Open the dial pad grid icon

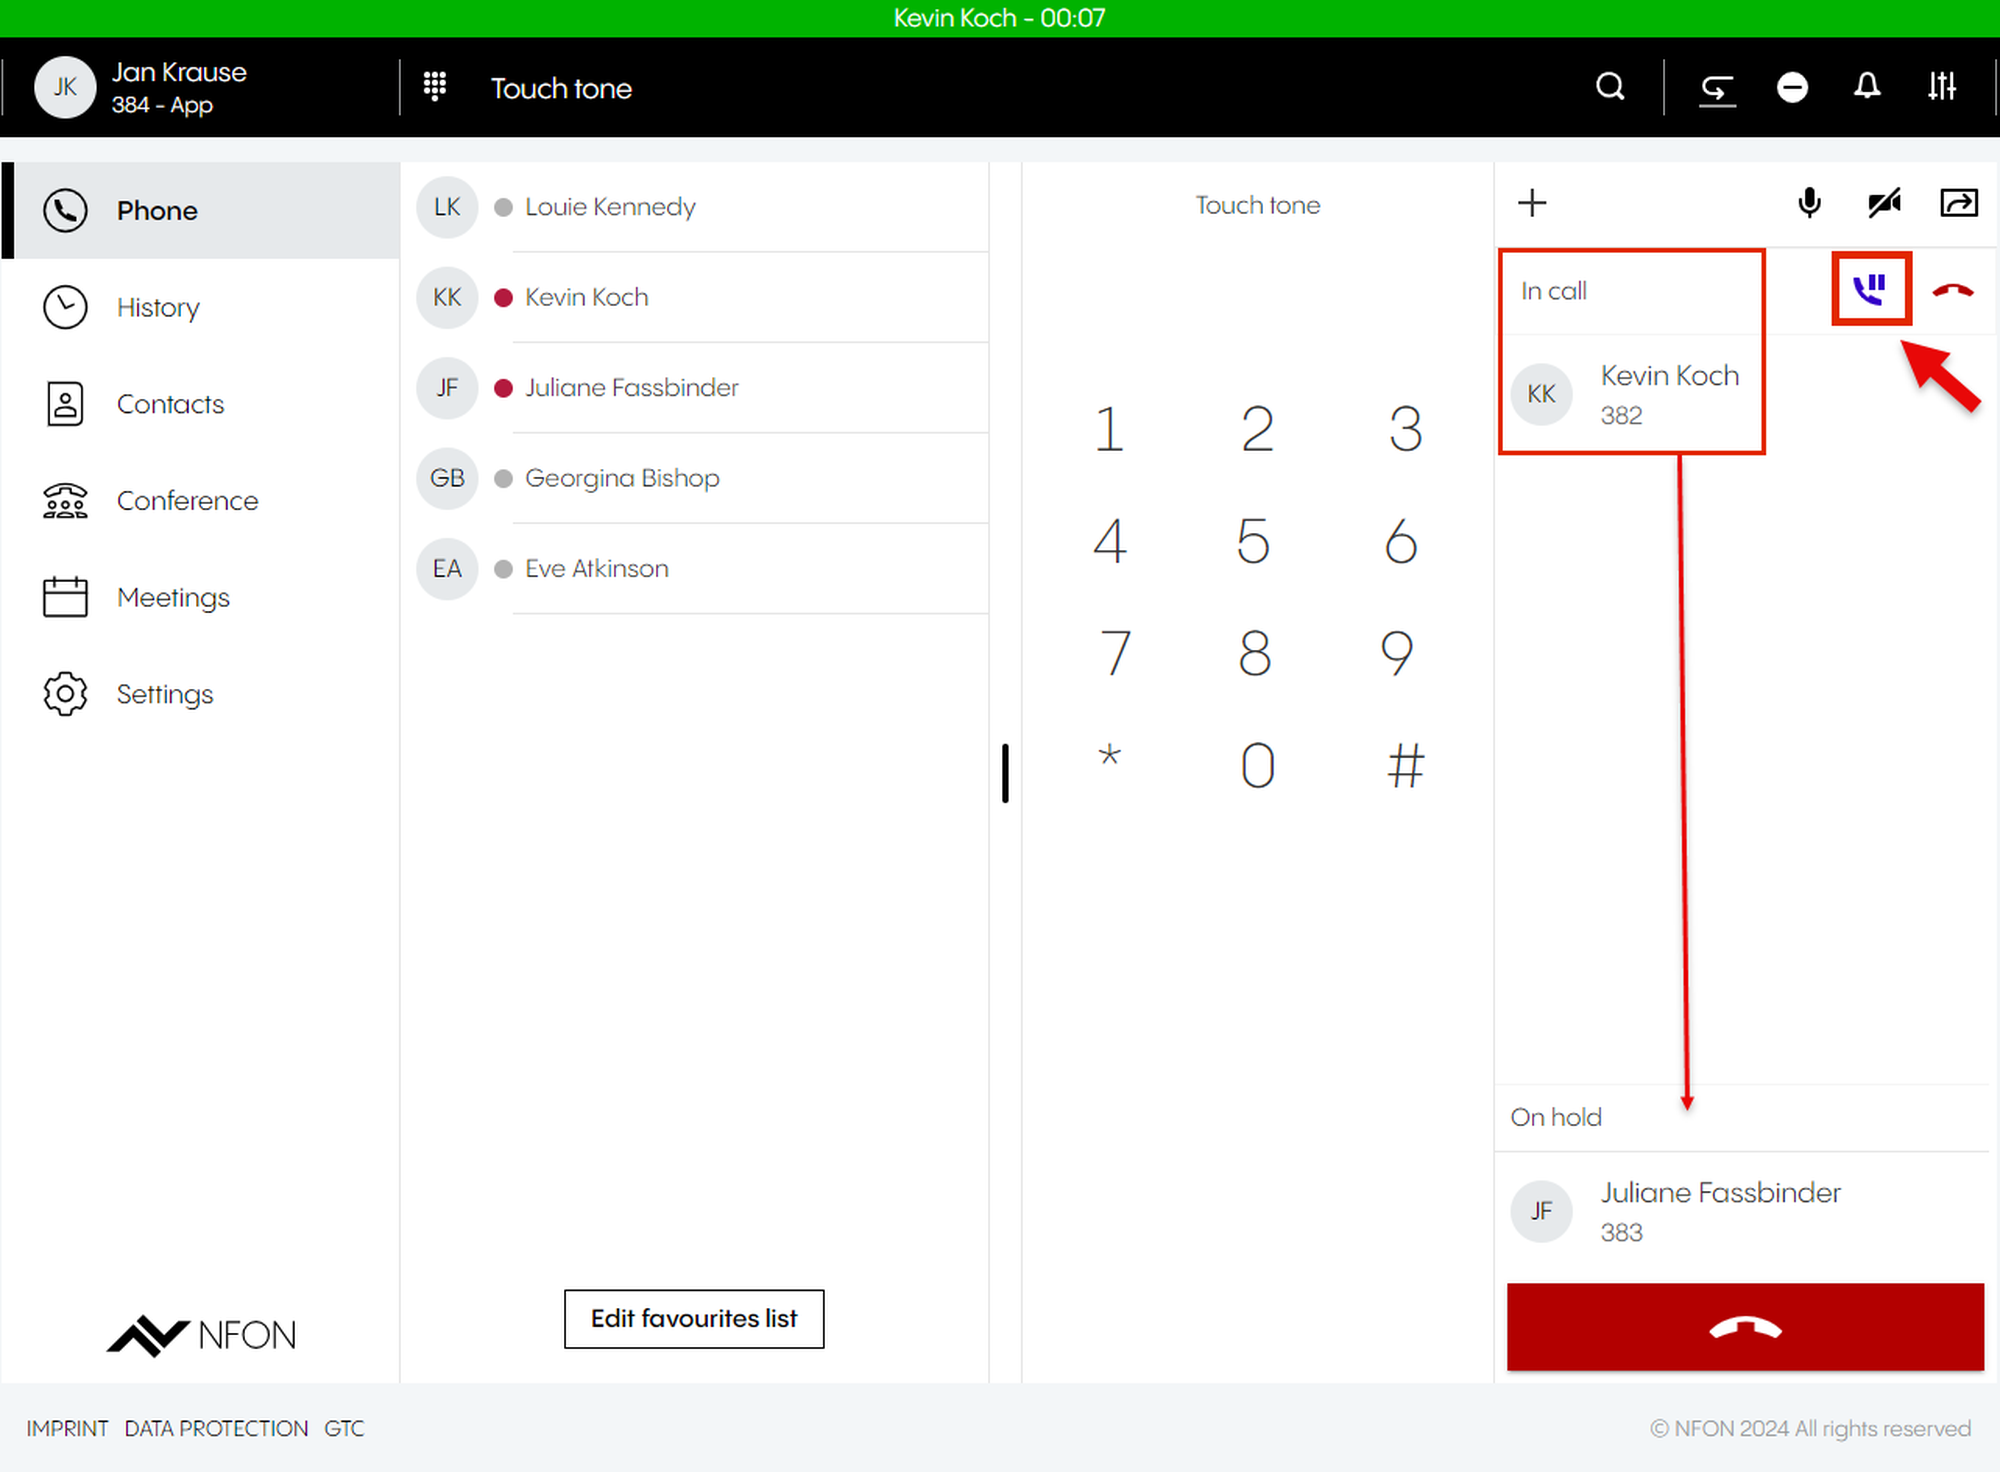(435, 87)
